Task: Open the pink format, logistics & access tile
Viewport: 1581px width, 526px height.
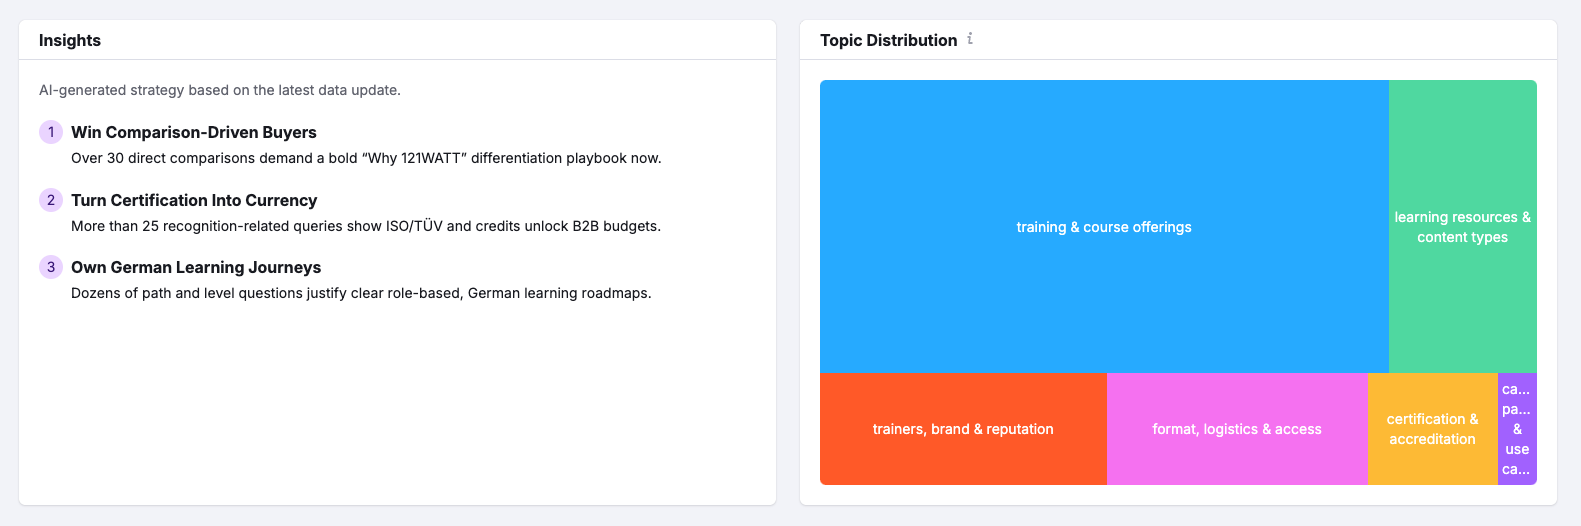Action: pyautogui.click(x=1237, y=429)
